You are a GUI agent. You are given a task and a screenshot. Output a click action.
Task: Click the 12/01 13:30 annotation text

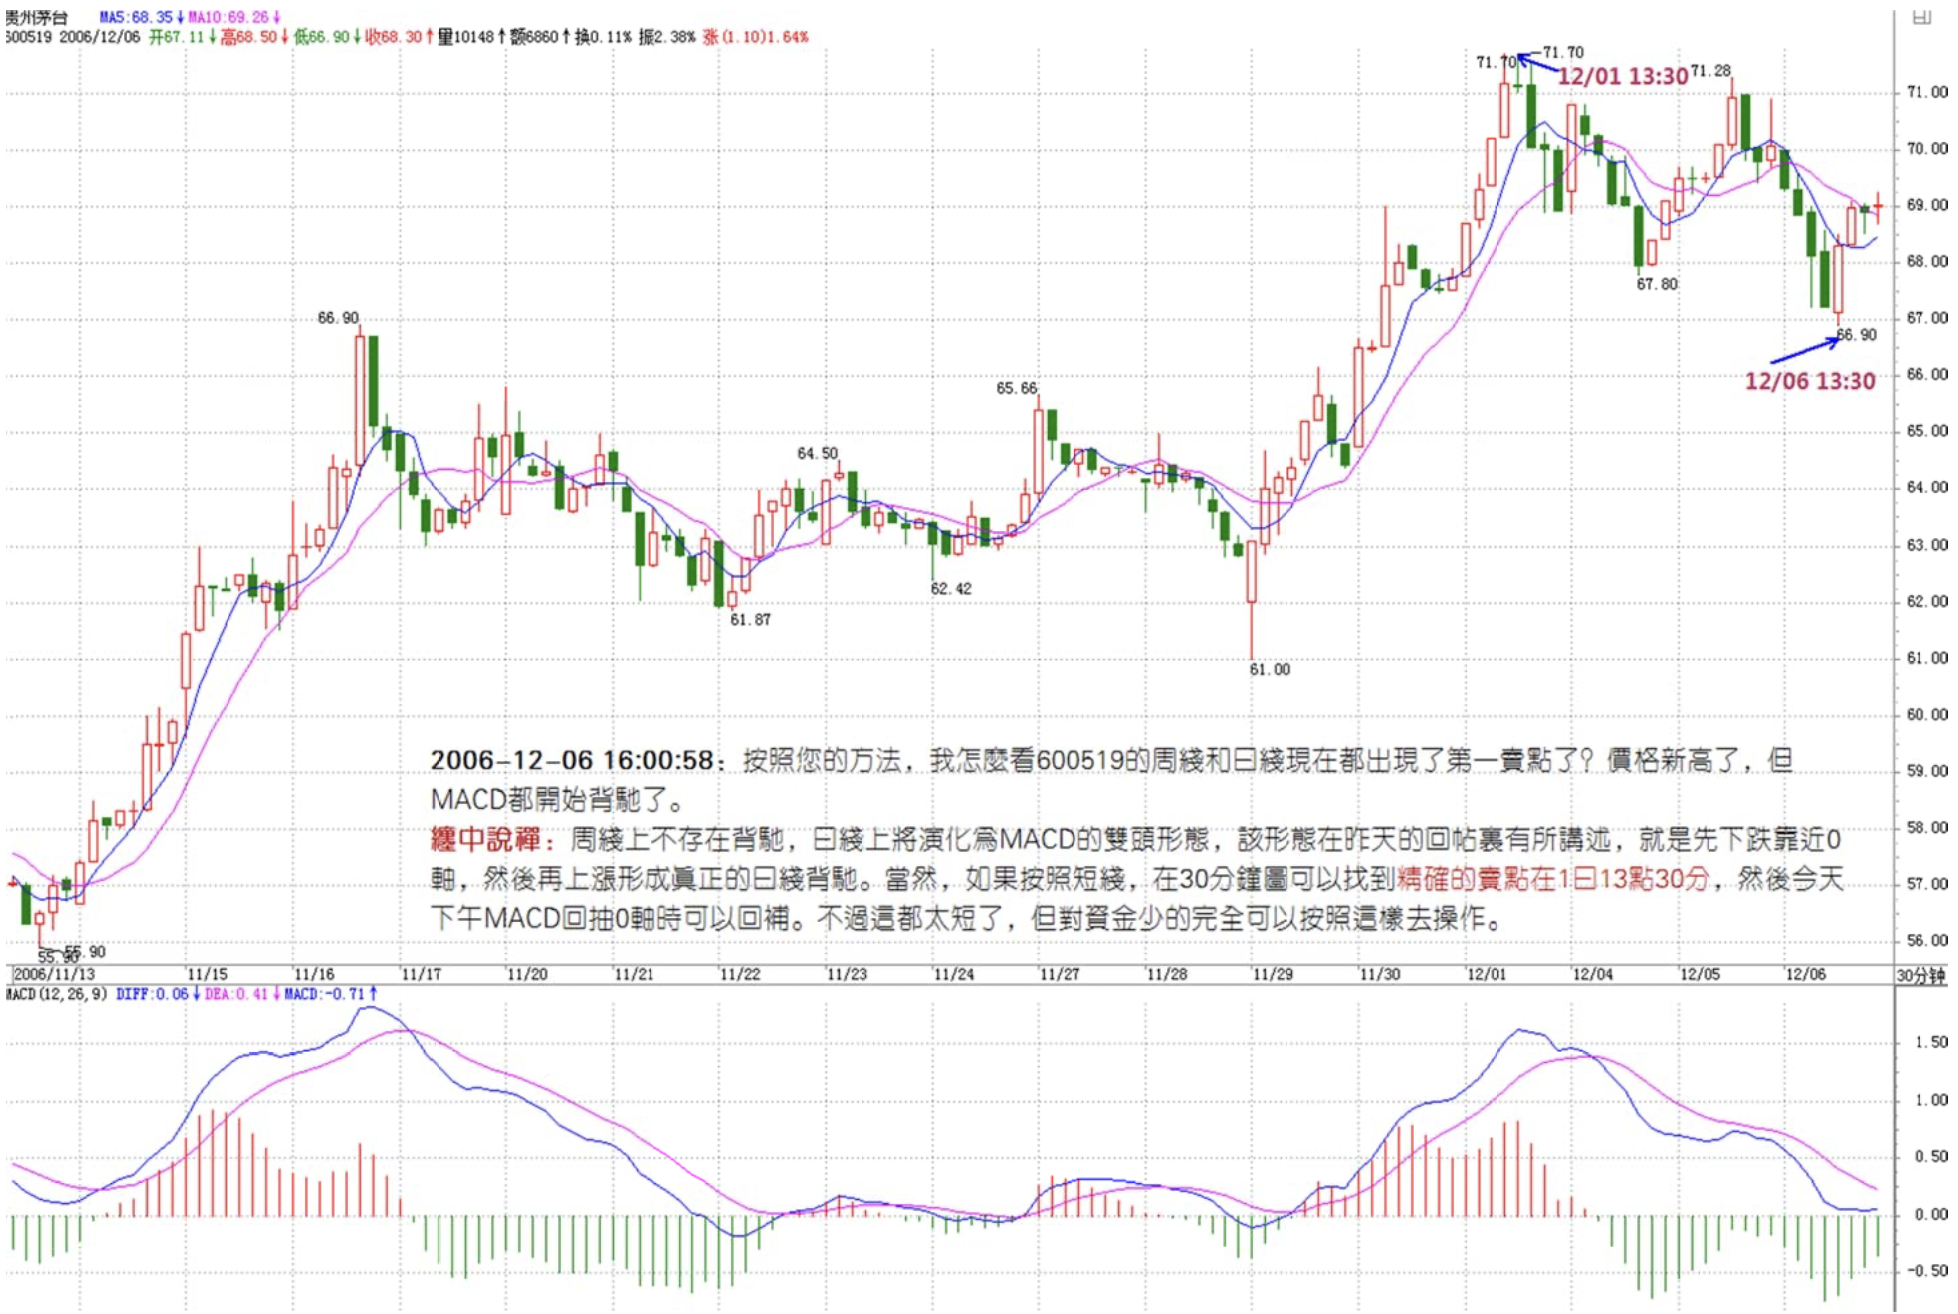click(1622, 77)
